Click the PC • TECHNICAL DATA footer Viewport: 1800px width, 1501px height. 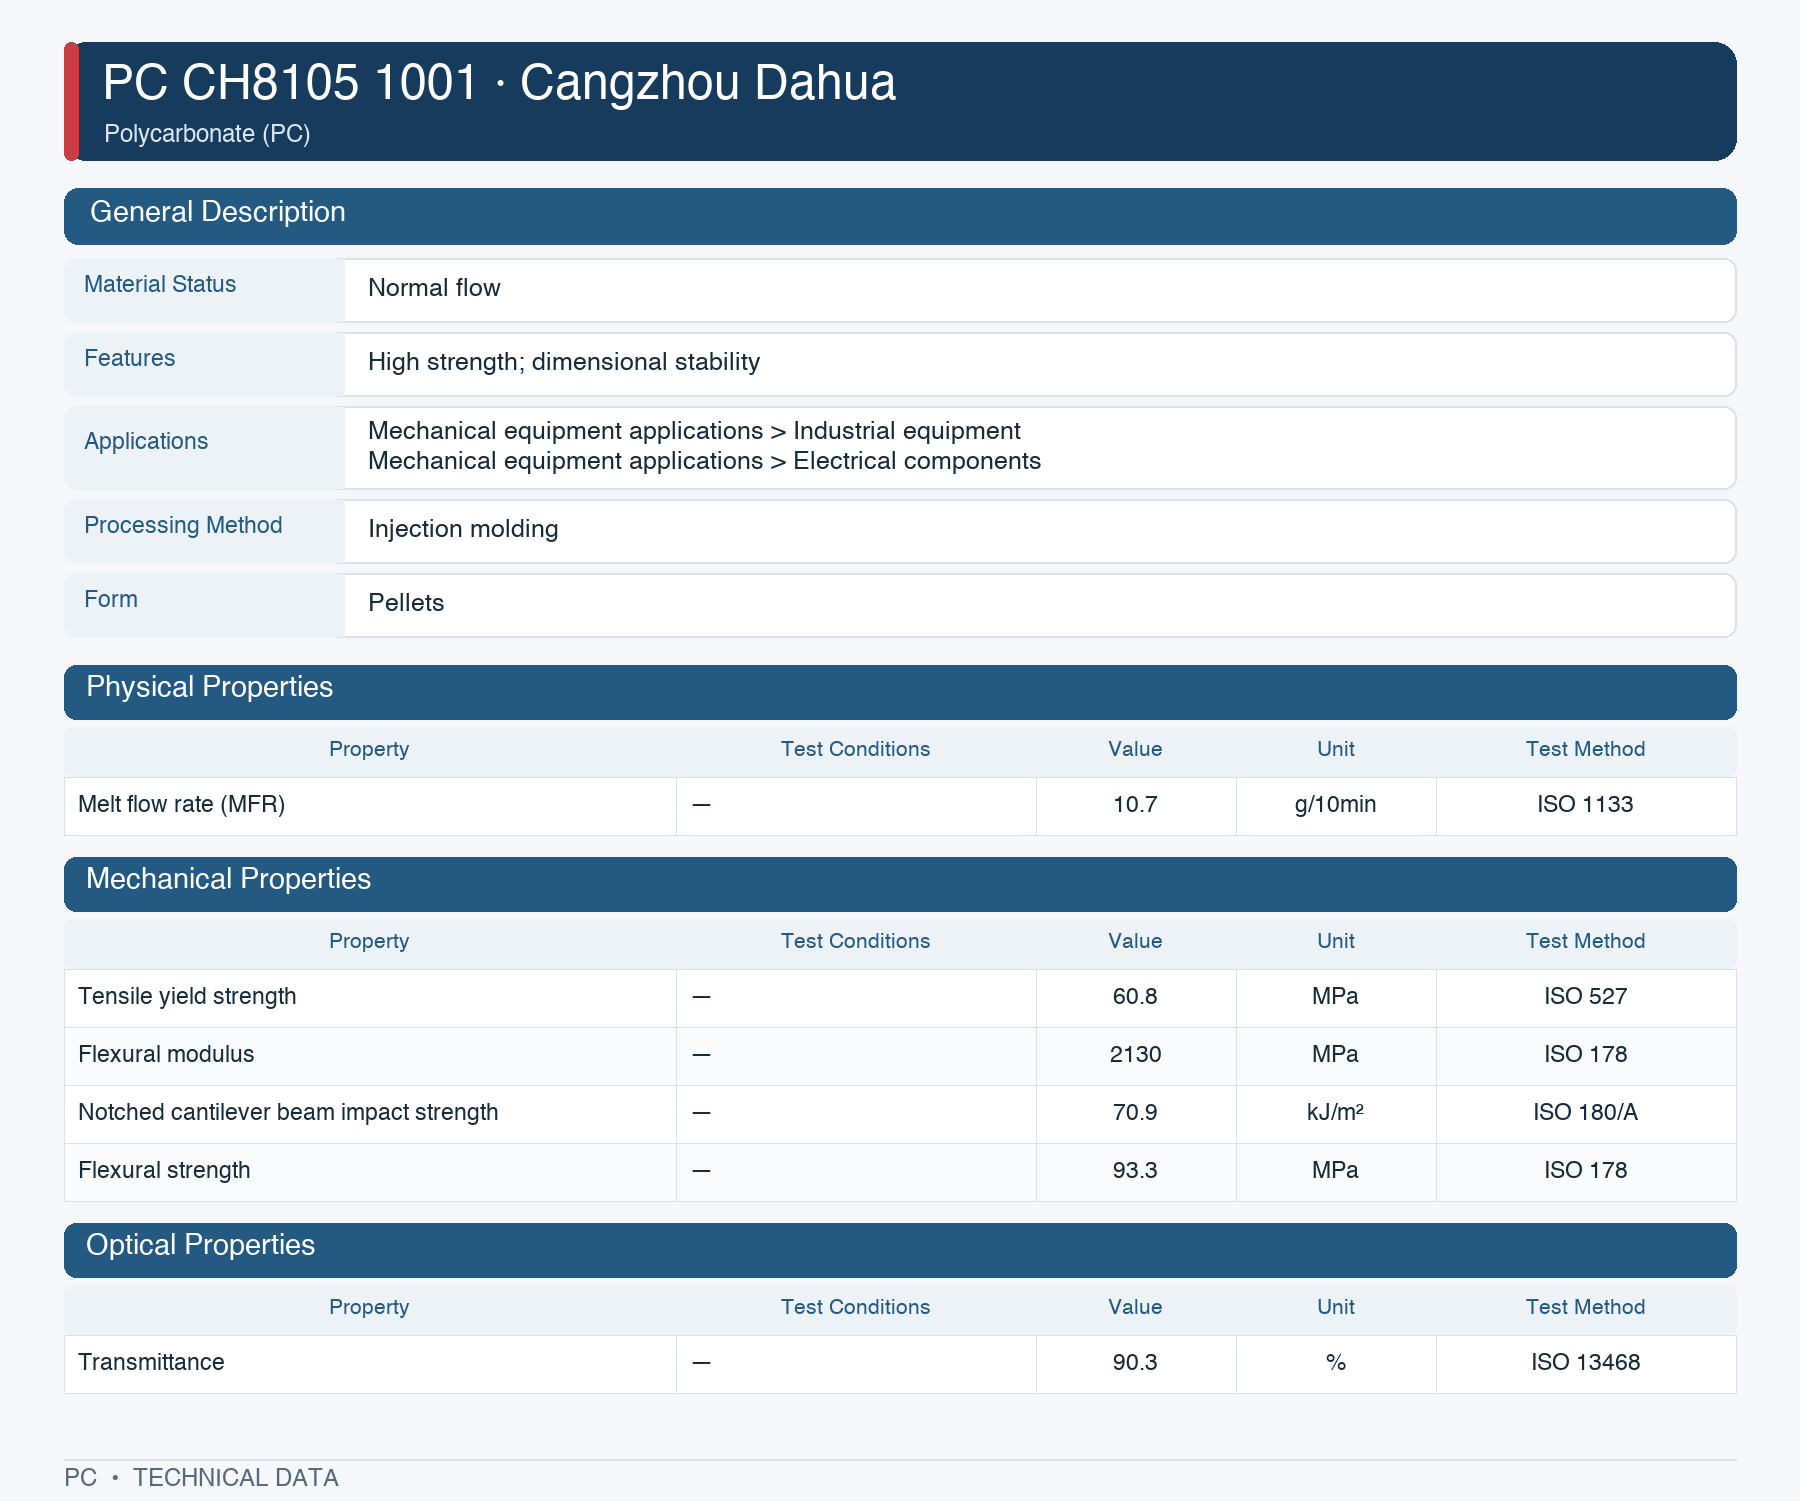tap(201, 1478)
